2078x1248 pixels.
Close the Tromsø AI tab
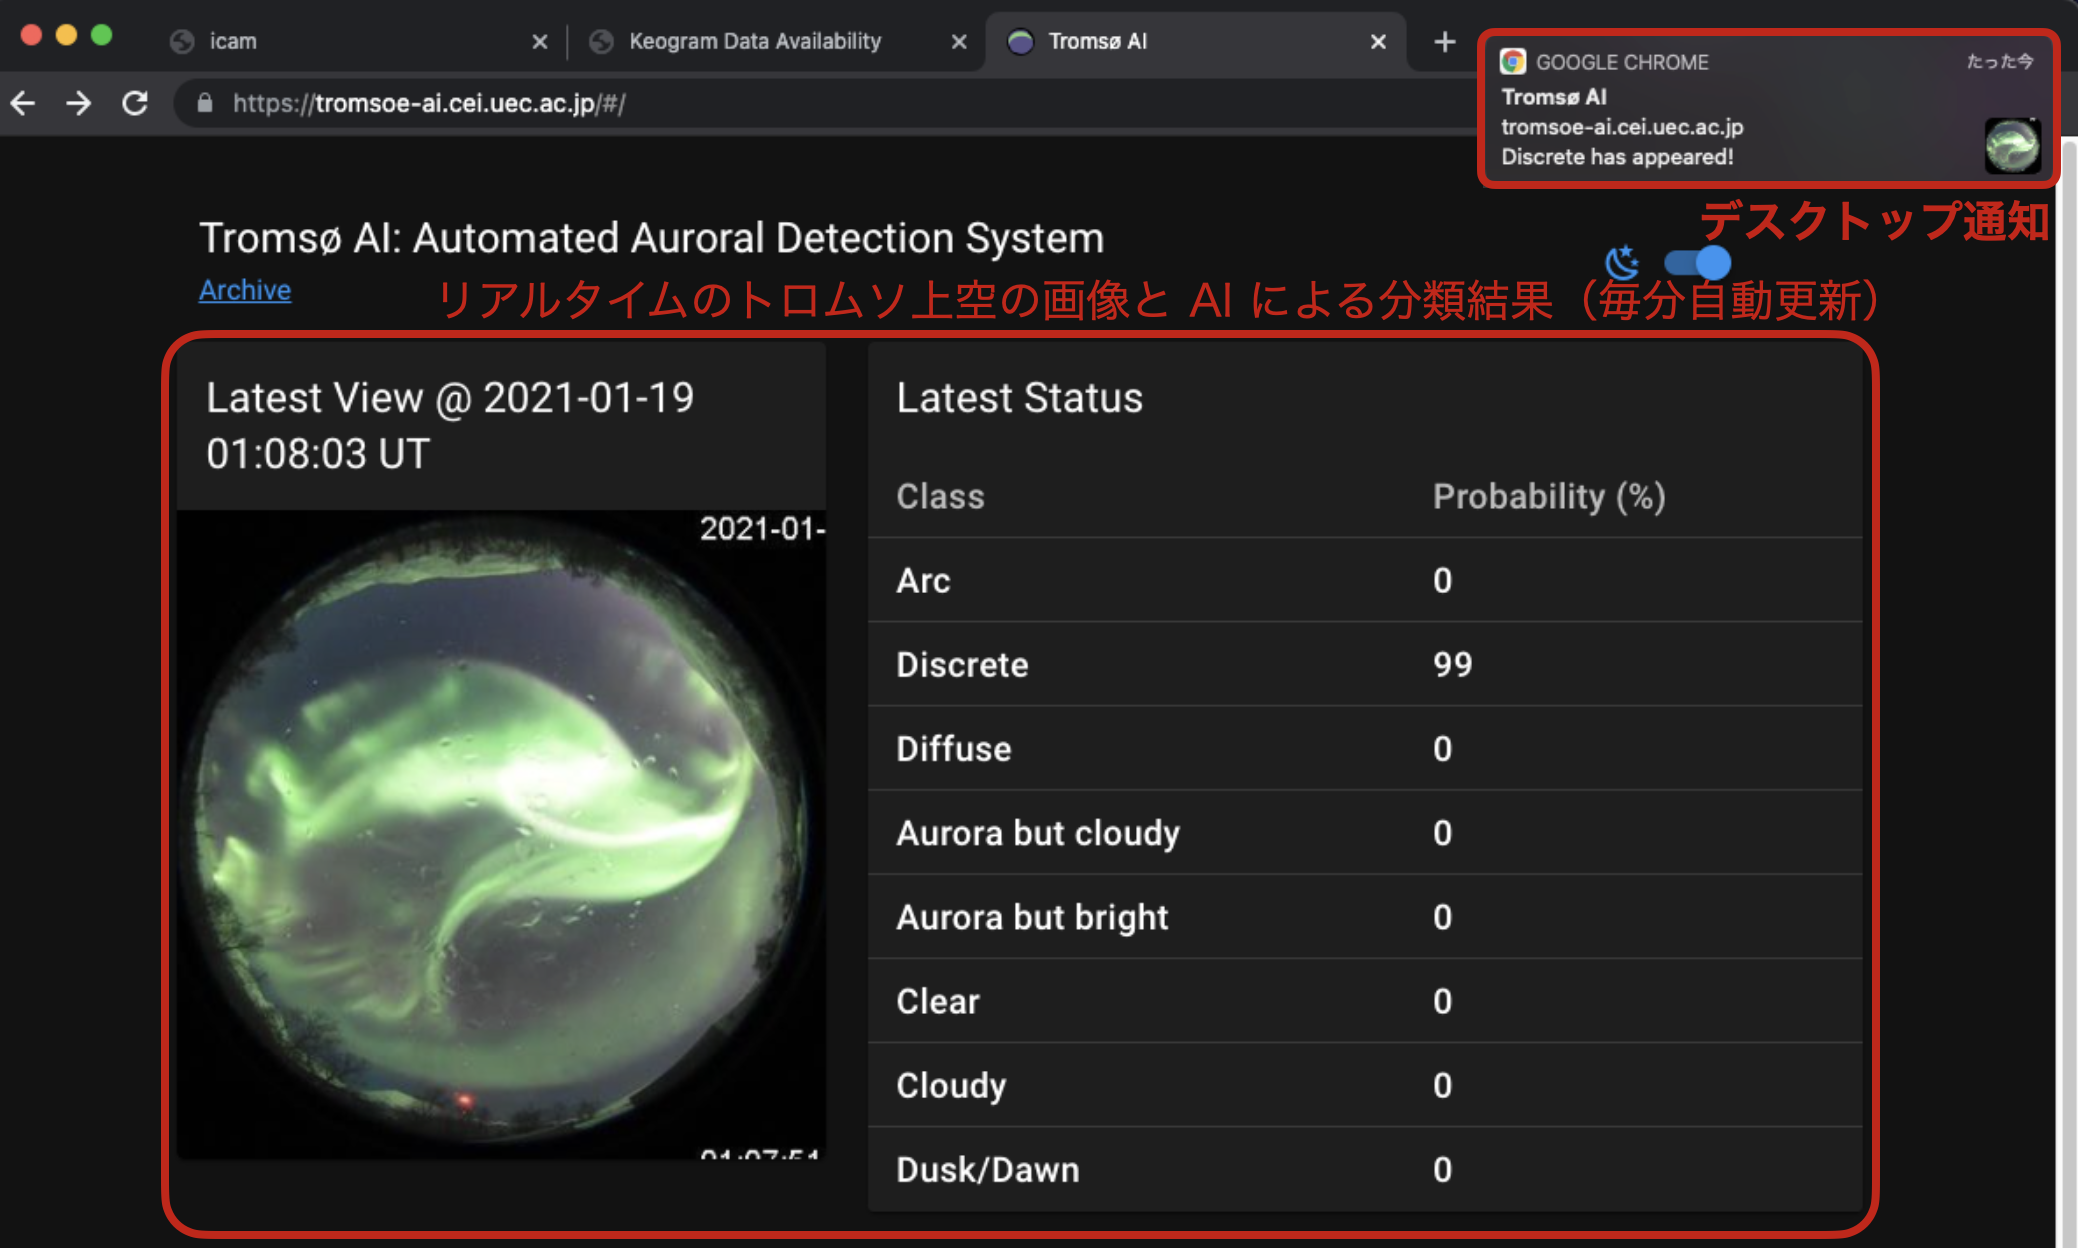(1378, 42)
